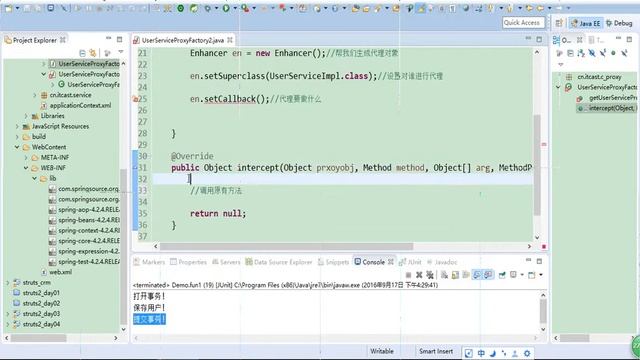Open web.xml in Project Explorer

click(x=57, y=272)
